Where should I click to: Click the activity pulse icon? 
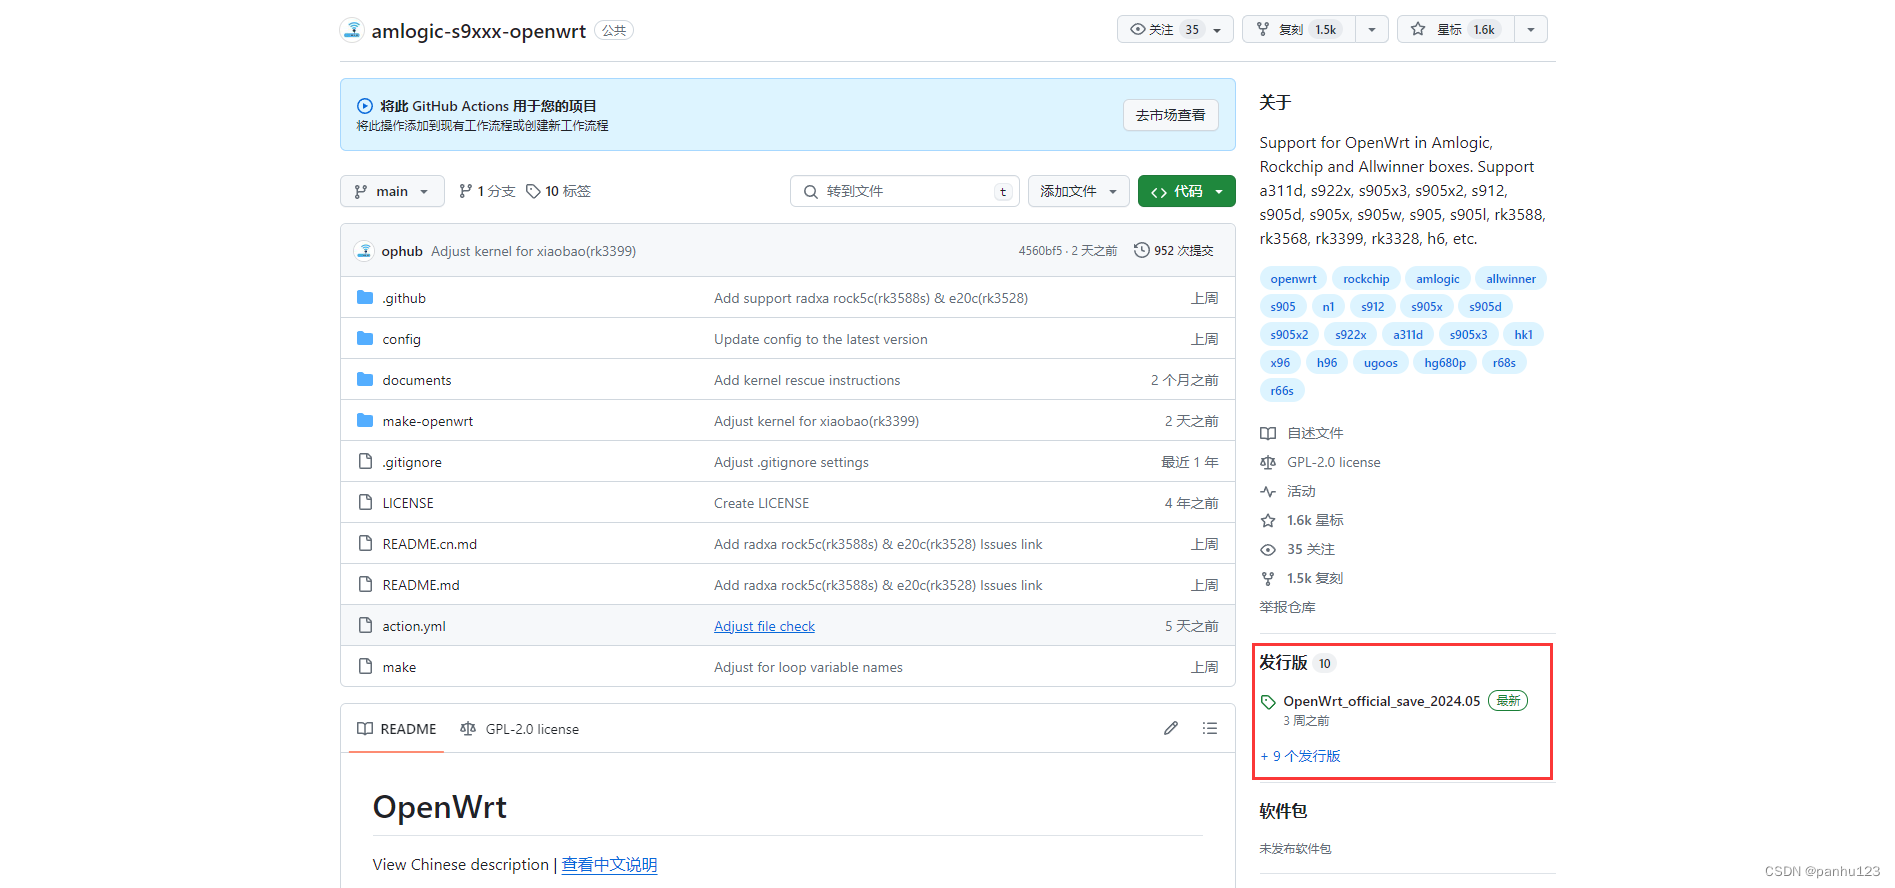1268,491
